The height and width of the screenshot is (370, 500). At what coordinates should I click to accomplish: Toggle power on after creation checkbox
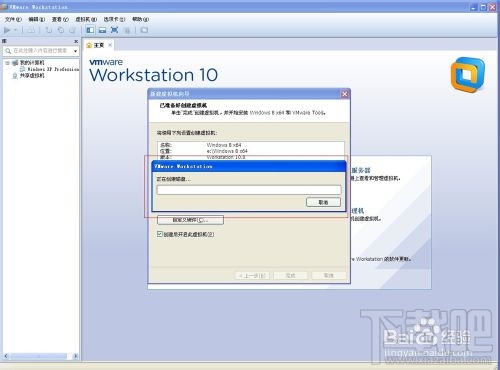click(160, 234)
